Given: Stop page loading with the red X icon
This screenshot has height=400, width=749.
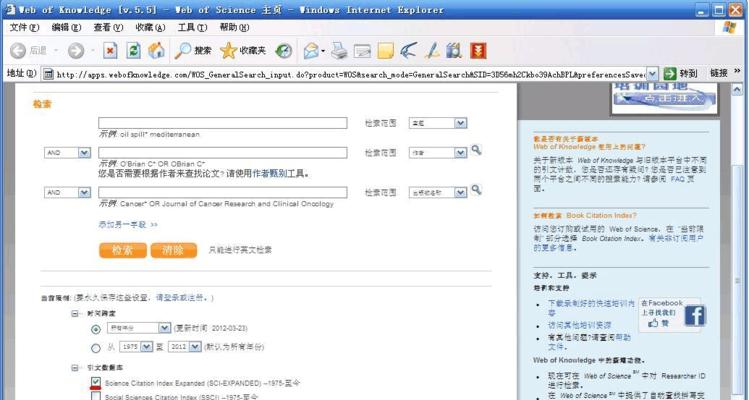Looking at the screenshot, I should pyautogui.click(x=110, y=51).
